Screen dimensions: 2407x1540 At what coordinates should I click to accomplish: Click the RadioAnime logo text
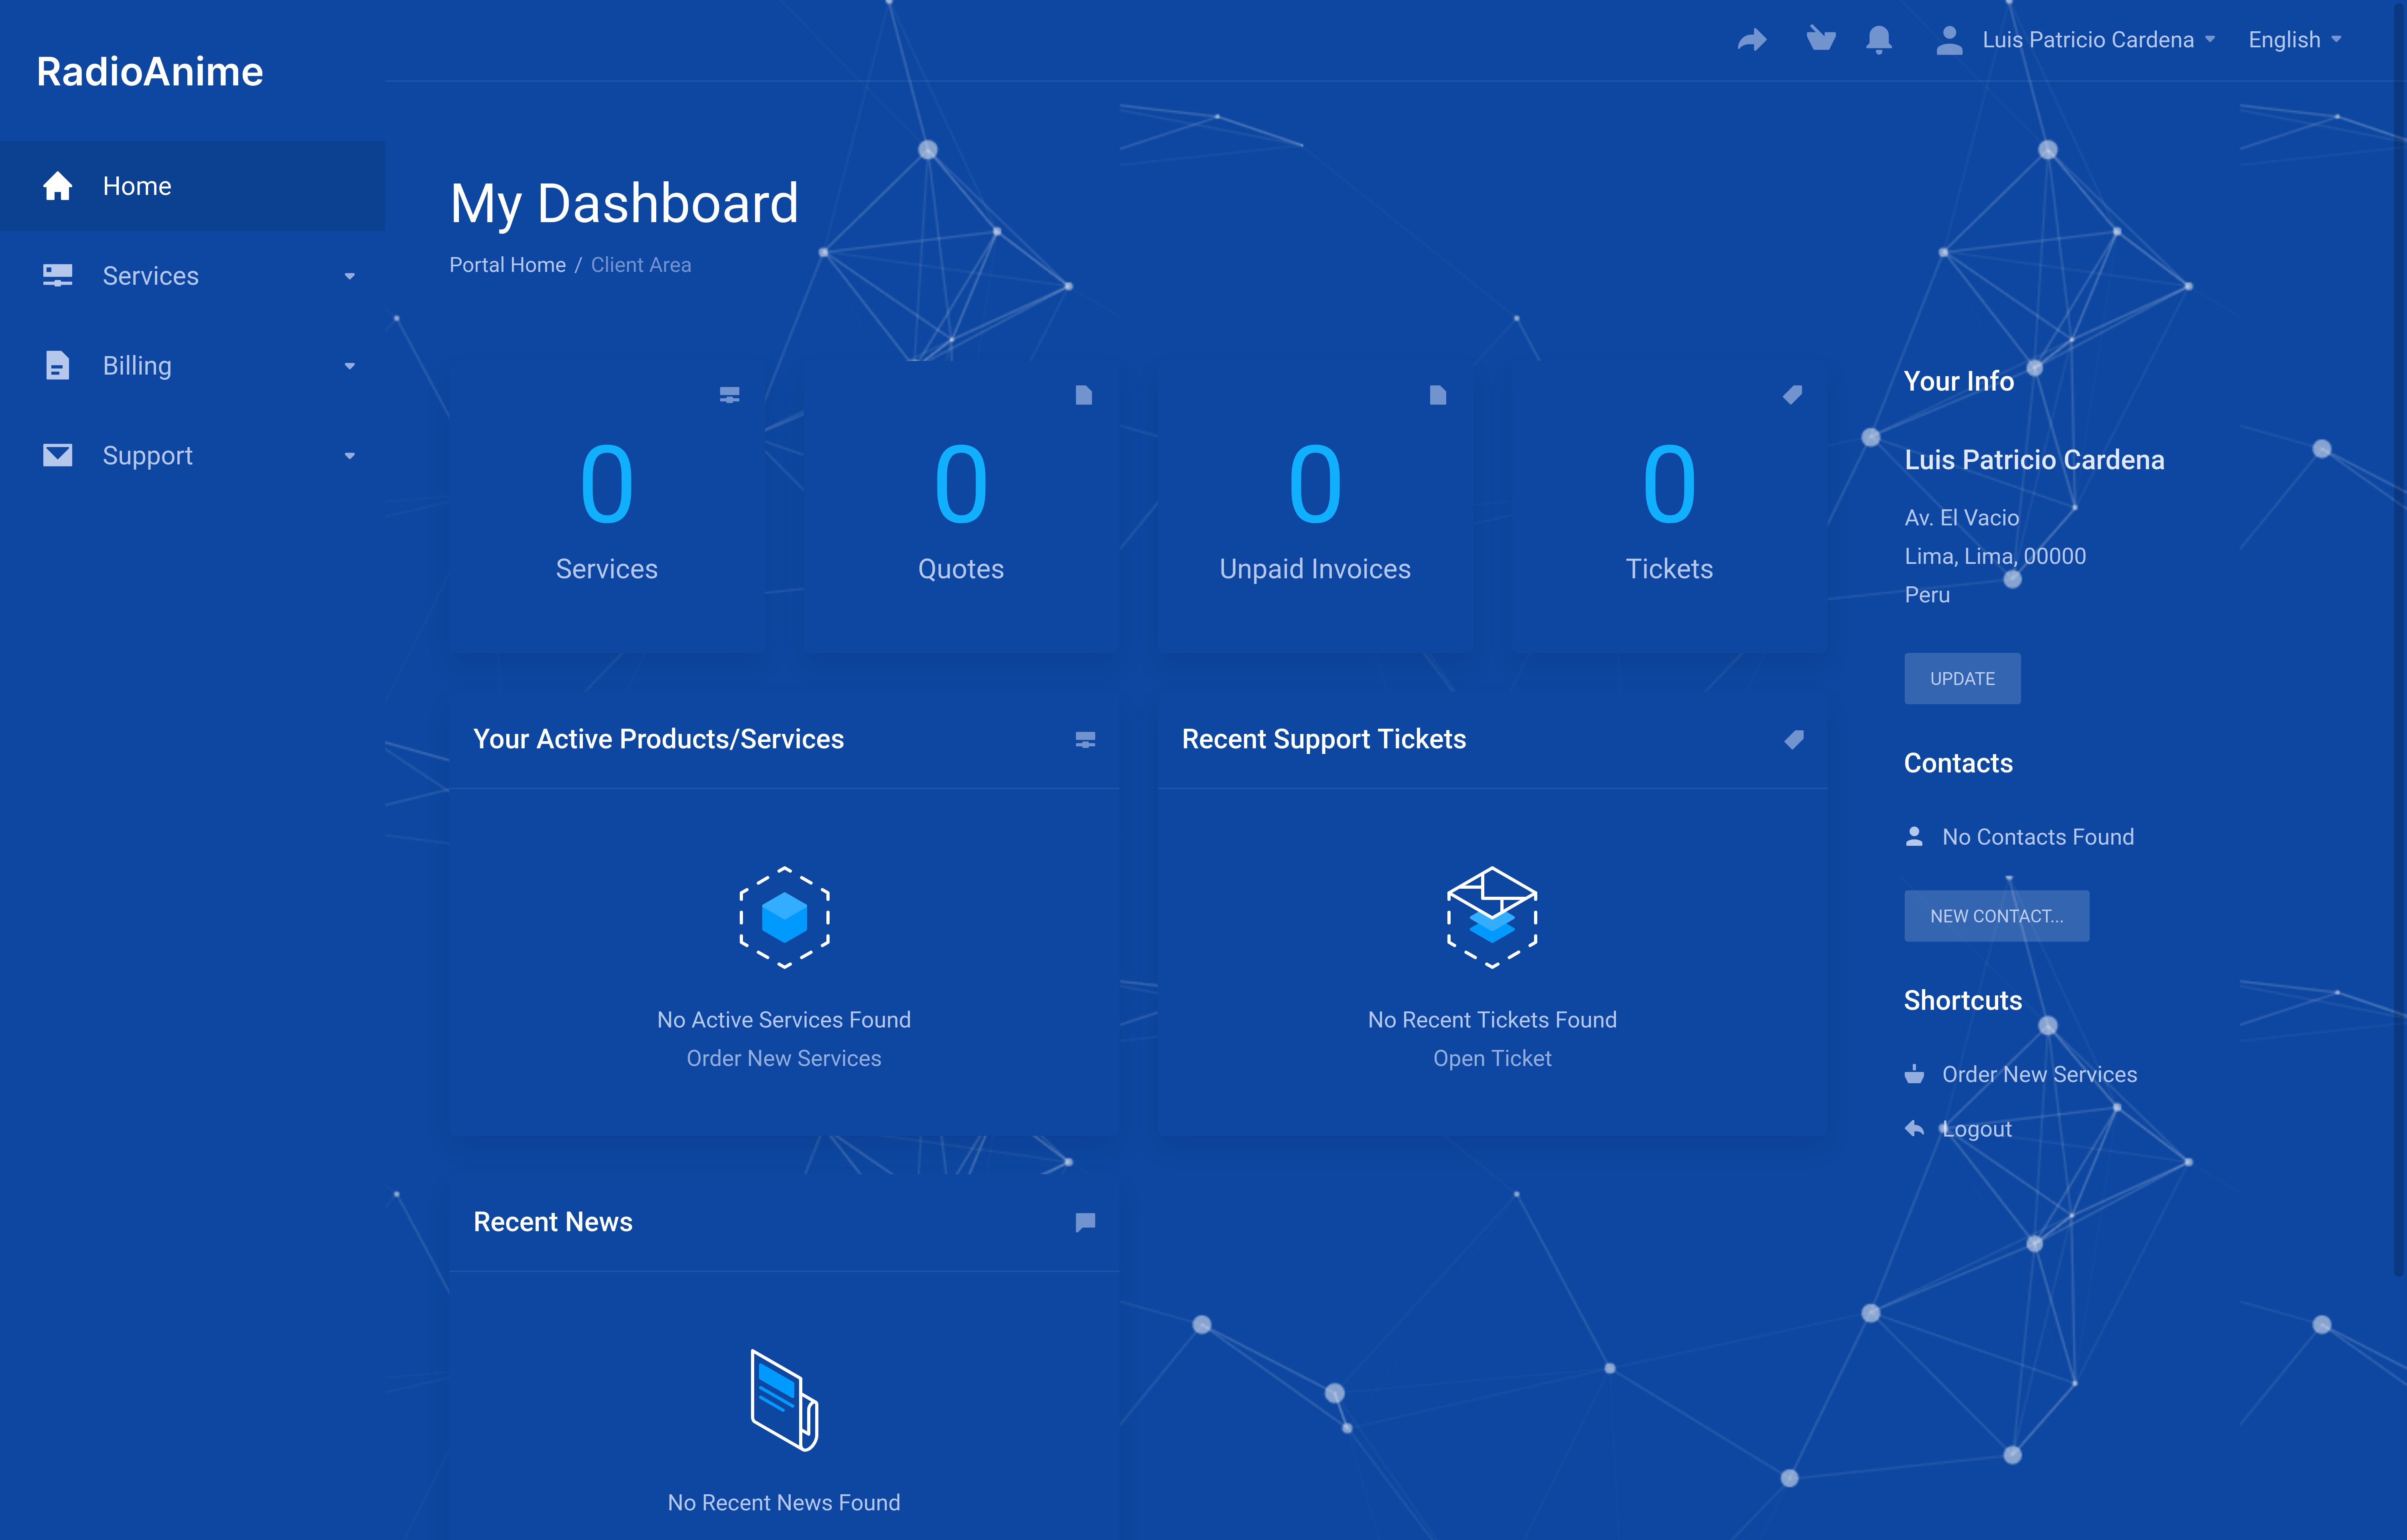pyautogui.click(x=150, y=72)
